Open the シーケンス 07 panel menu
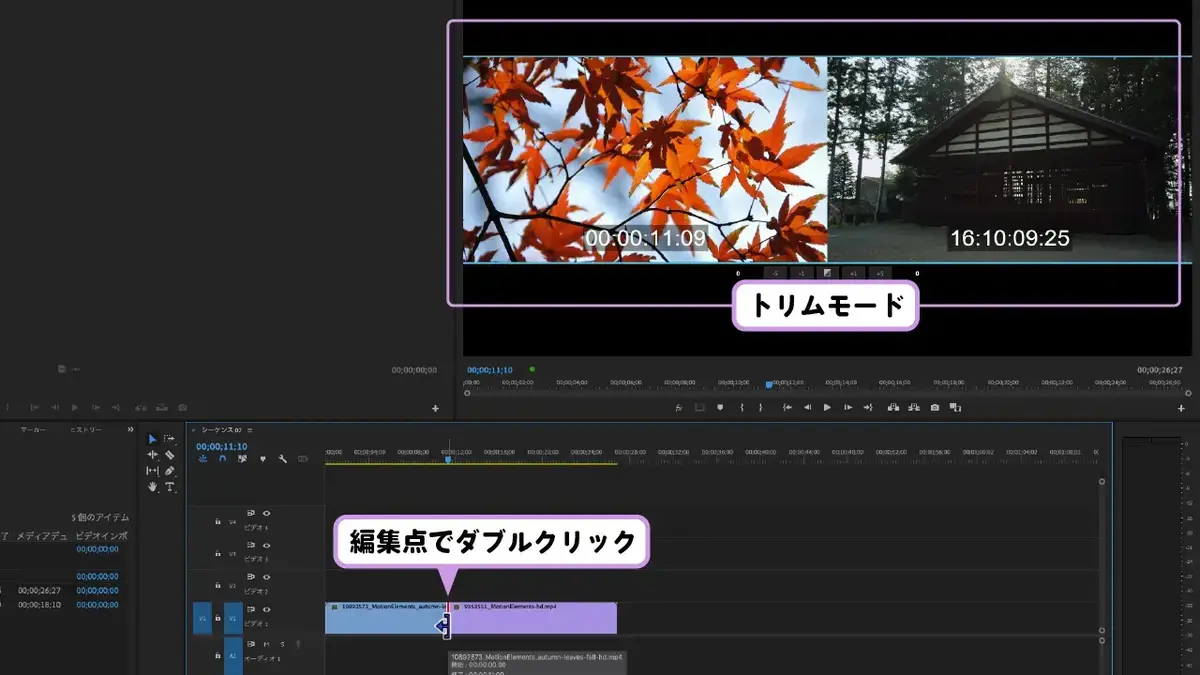This screenshot has height=675, width=1200. 250,429
